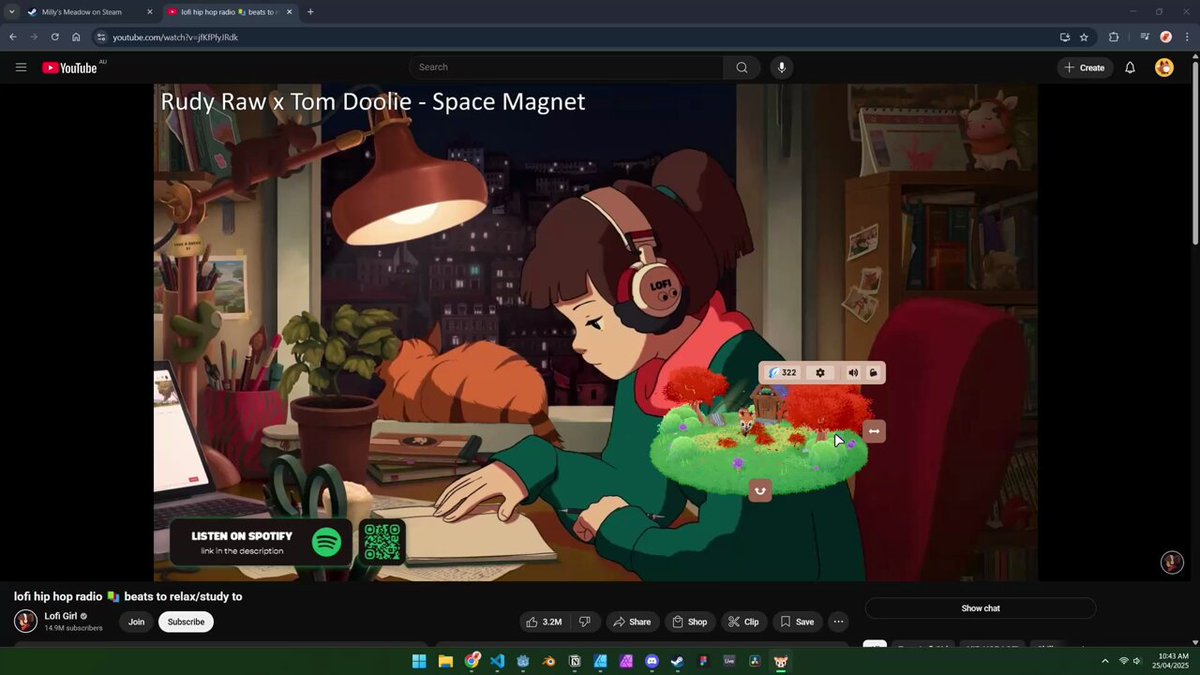The width and height of the screenshot is (1200, 675).
Task: Join the Lofi Girl channel membership
Action: pos(136,622)
